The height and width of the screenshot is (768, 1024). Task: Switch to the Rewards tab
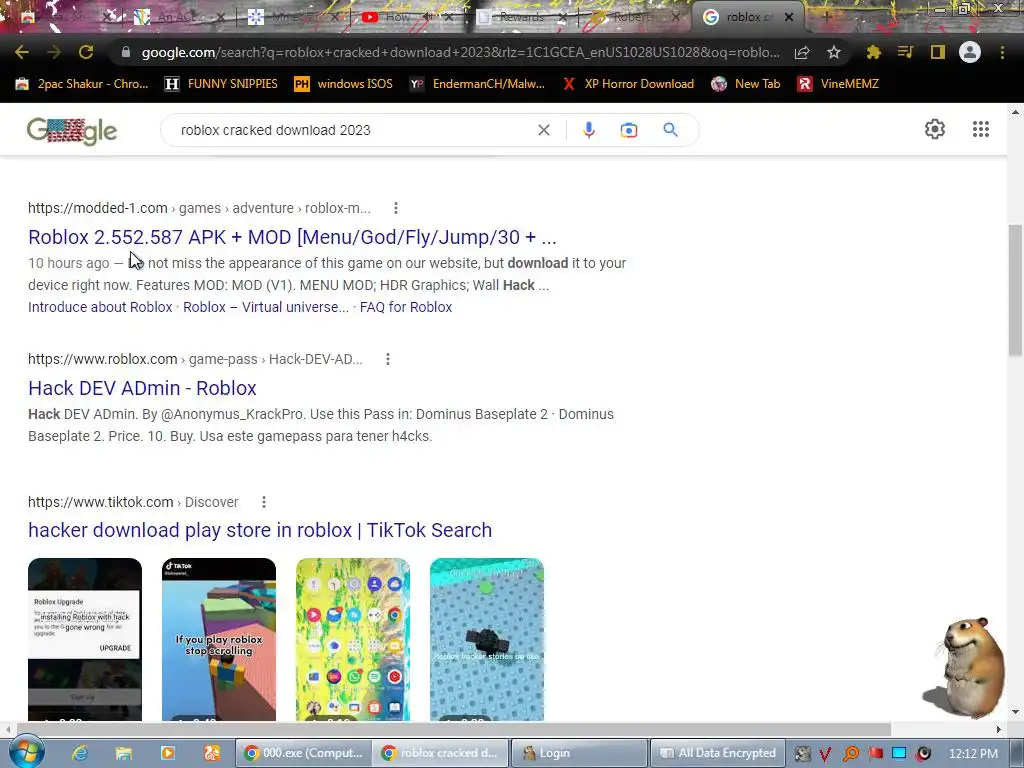coord(522,17)
